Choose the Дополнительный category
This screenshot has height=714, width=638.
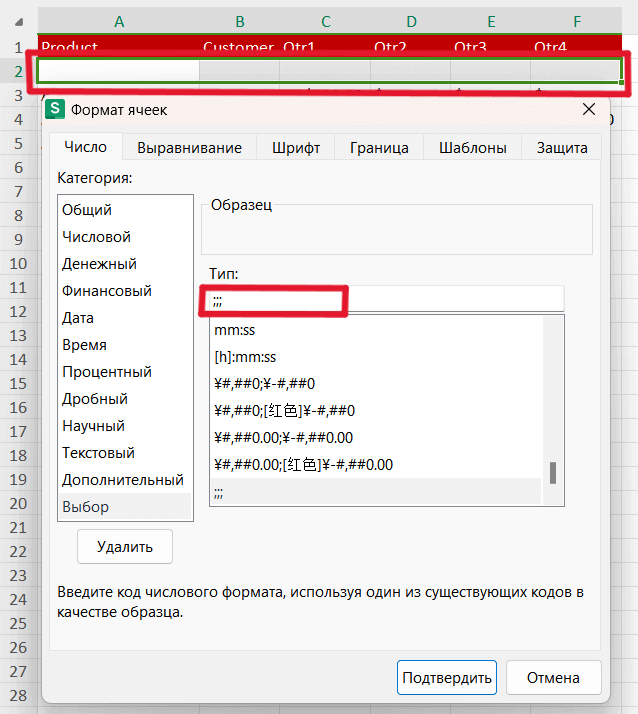[x=125, y=480]
